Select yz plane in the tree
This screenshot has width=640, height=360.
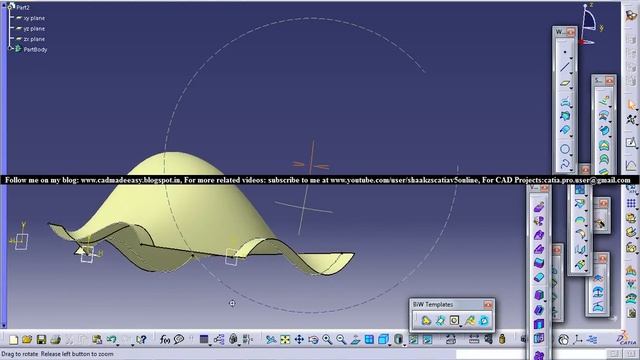(34, 29)
